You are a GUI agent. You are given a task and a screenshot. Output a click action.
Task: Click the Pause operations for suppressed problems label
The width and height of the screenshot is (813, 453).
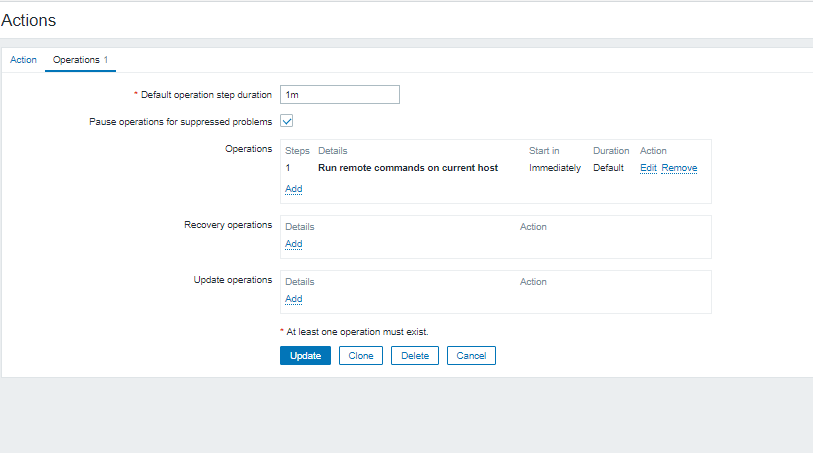[x=180, y=122]
